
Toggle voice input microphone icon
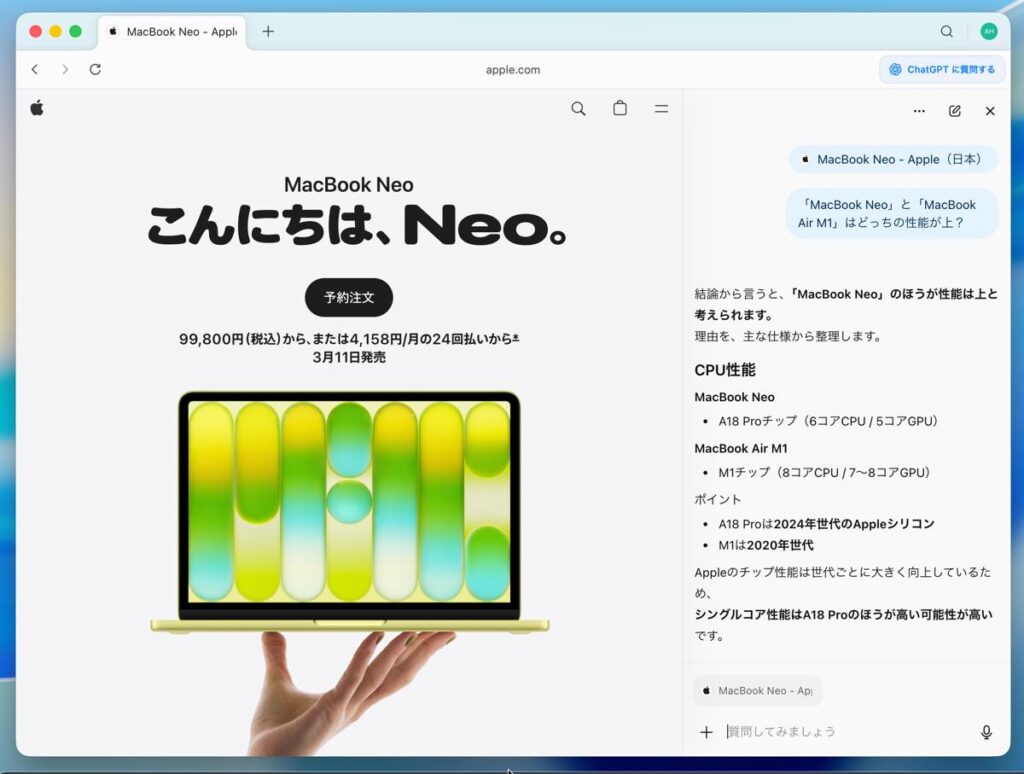986,732
